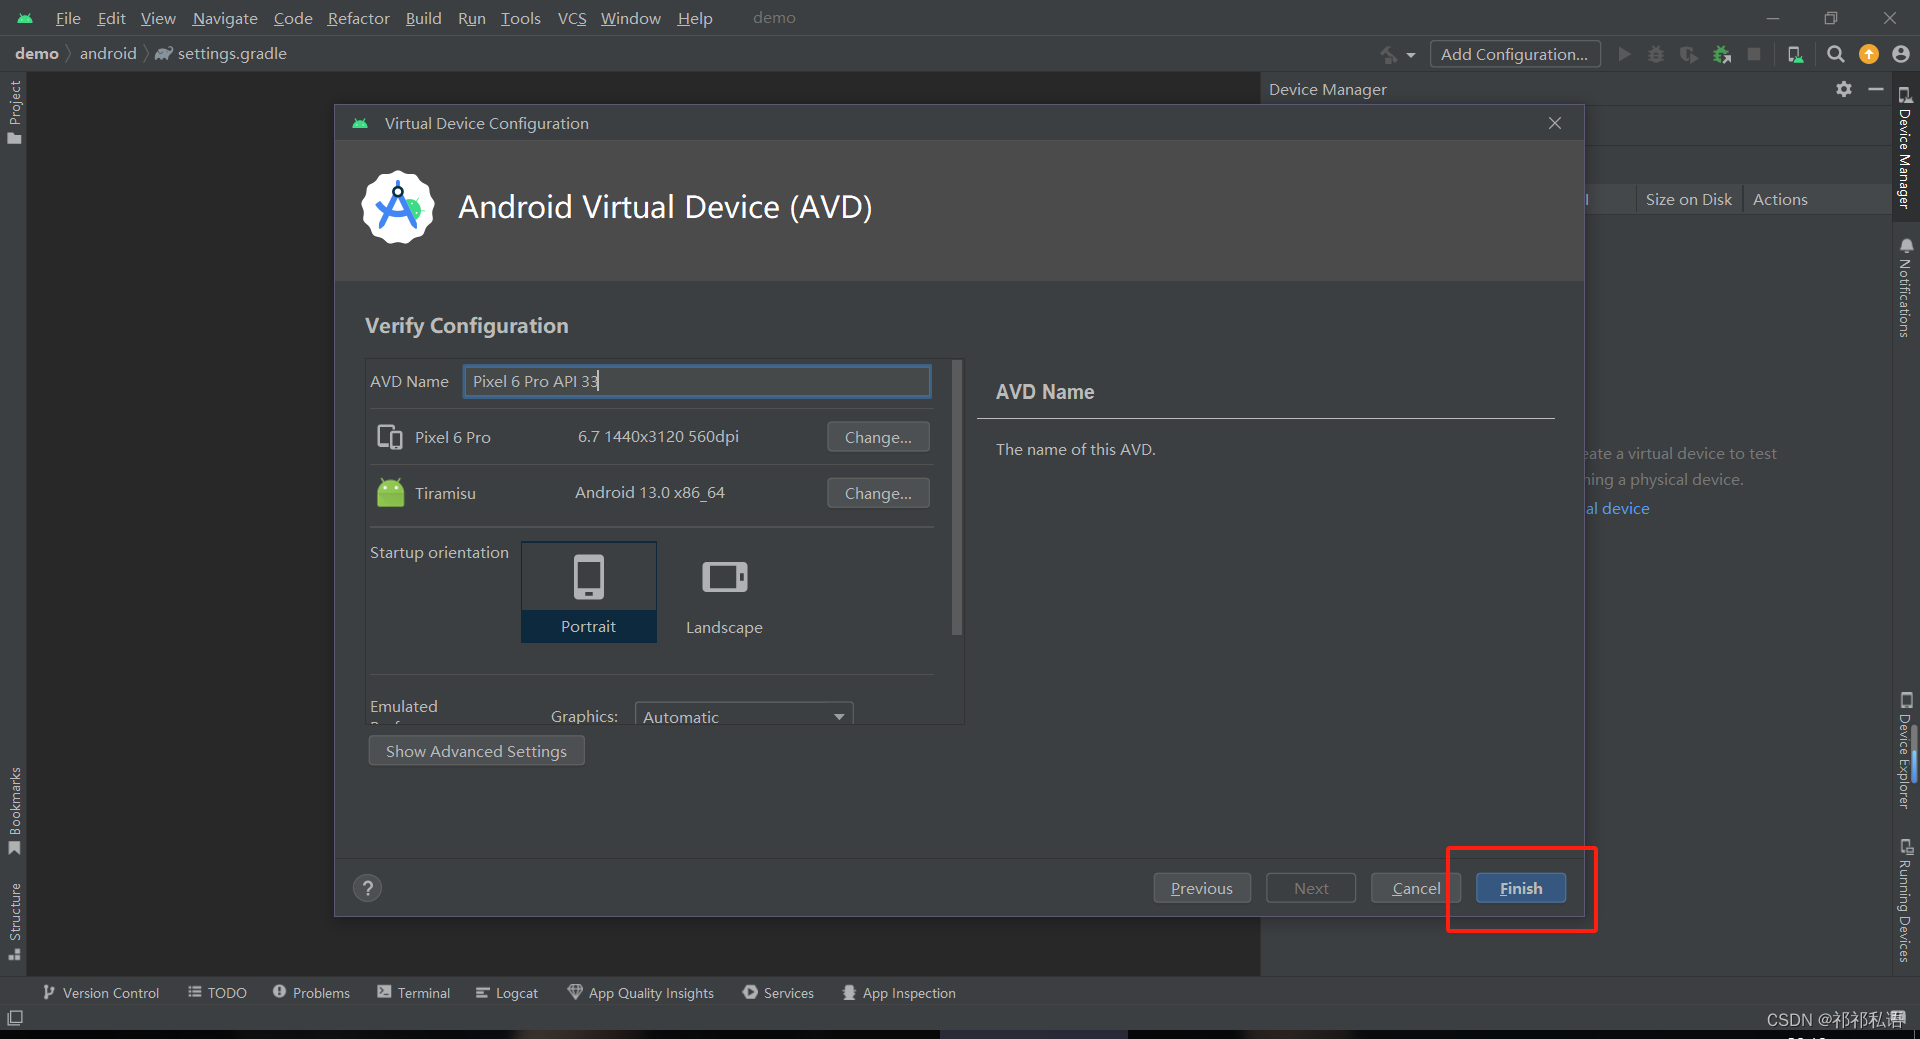1920x1039 pixels.
Task: Open the Bookmarks tool window tab
Action: pyautogui.click(x=14, y=811)
